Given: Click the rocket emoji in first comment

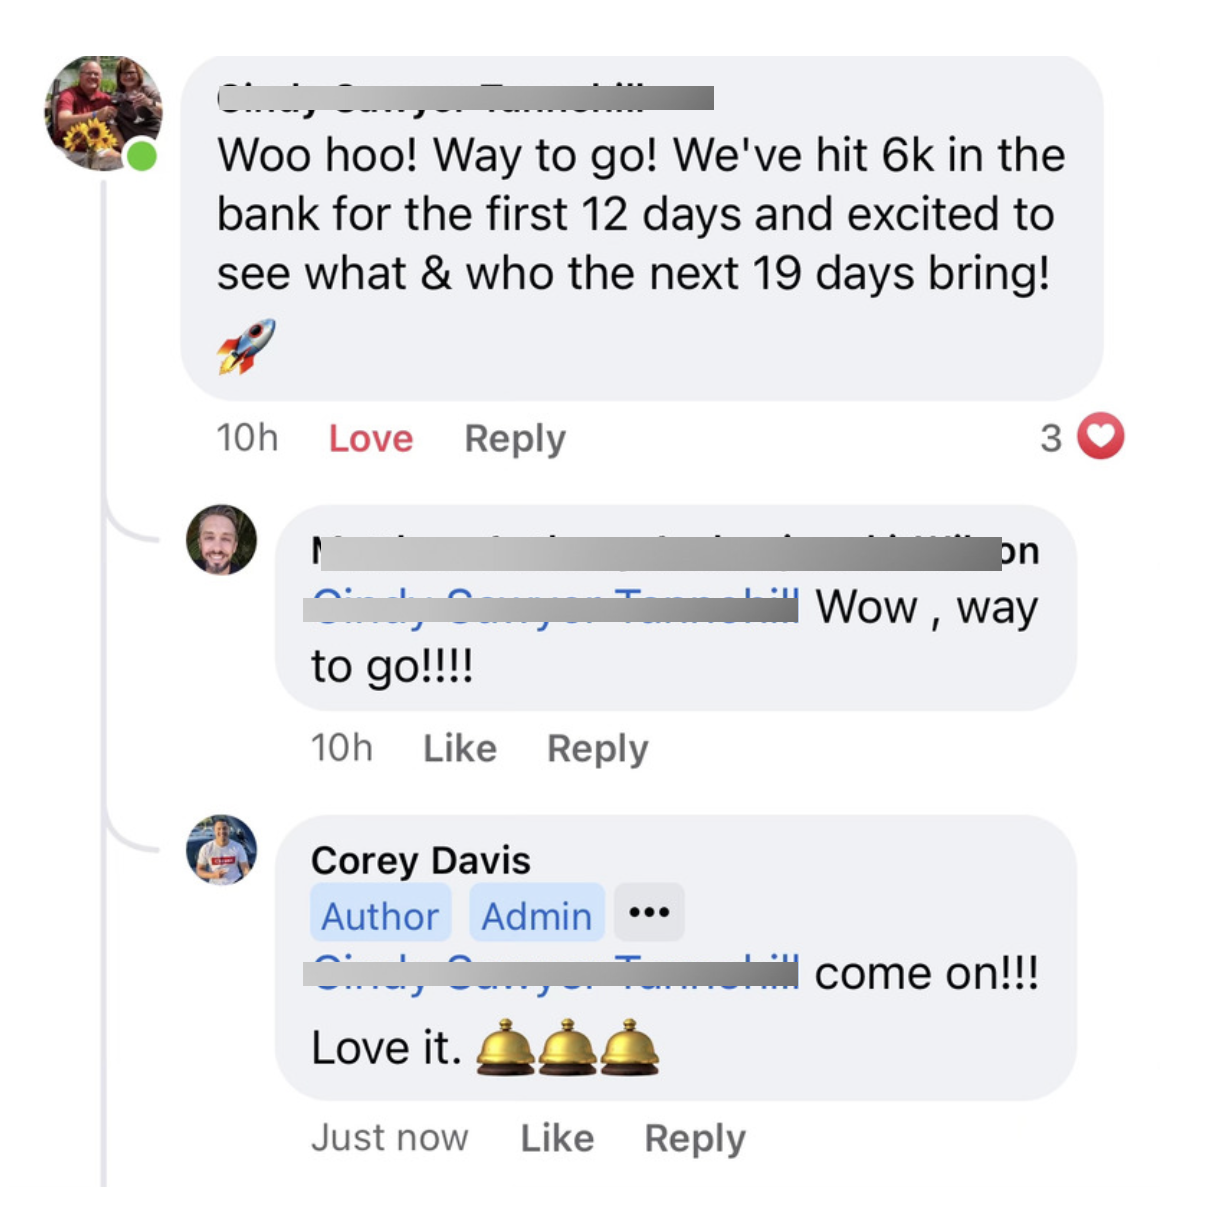Looking at the screenshot, I should (246, 346).
